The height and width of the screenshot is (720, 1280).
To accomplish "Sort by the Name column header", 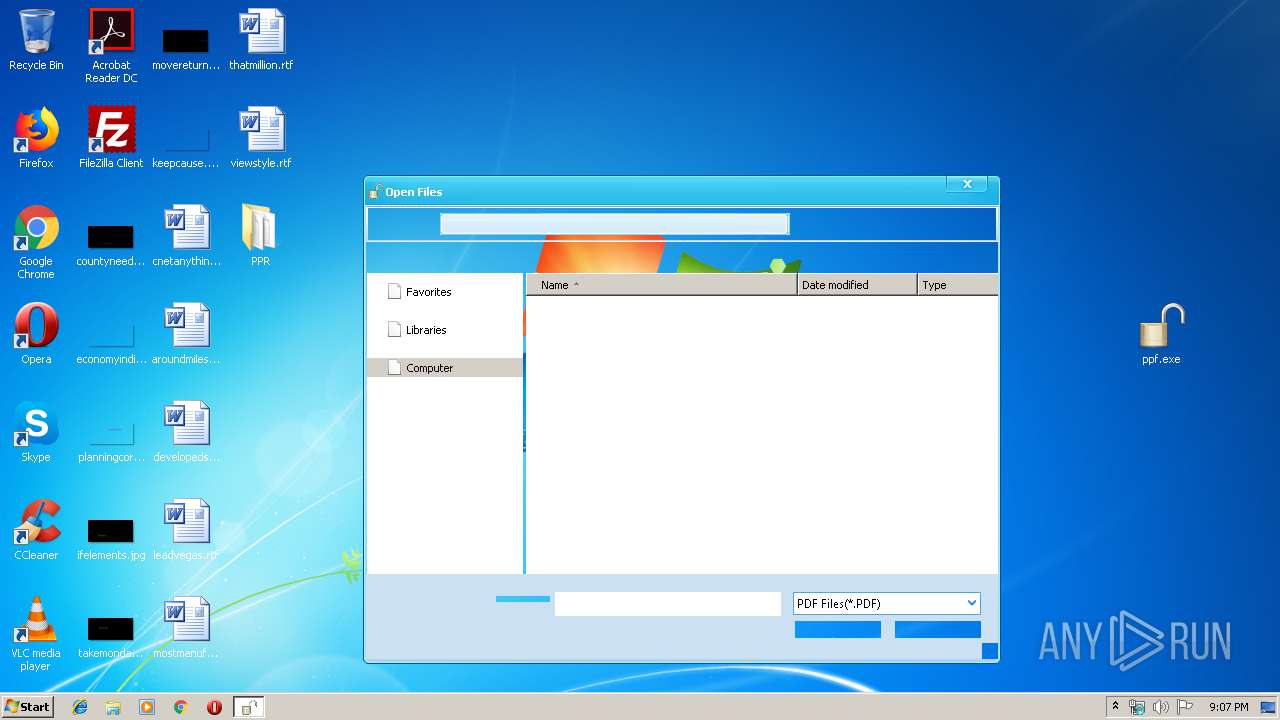I will click(662, 285).
